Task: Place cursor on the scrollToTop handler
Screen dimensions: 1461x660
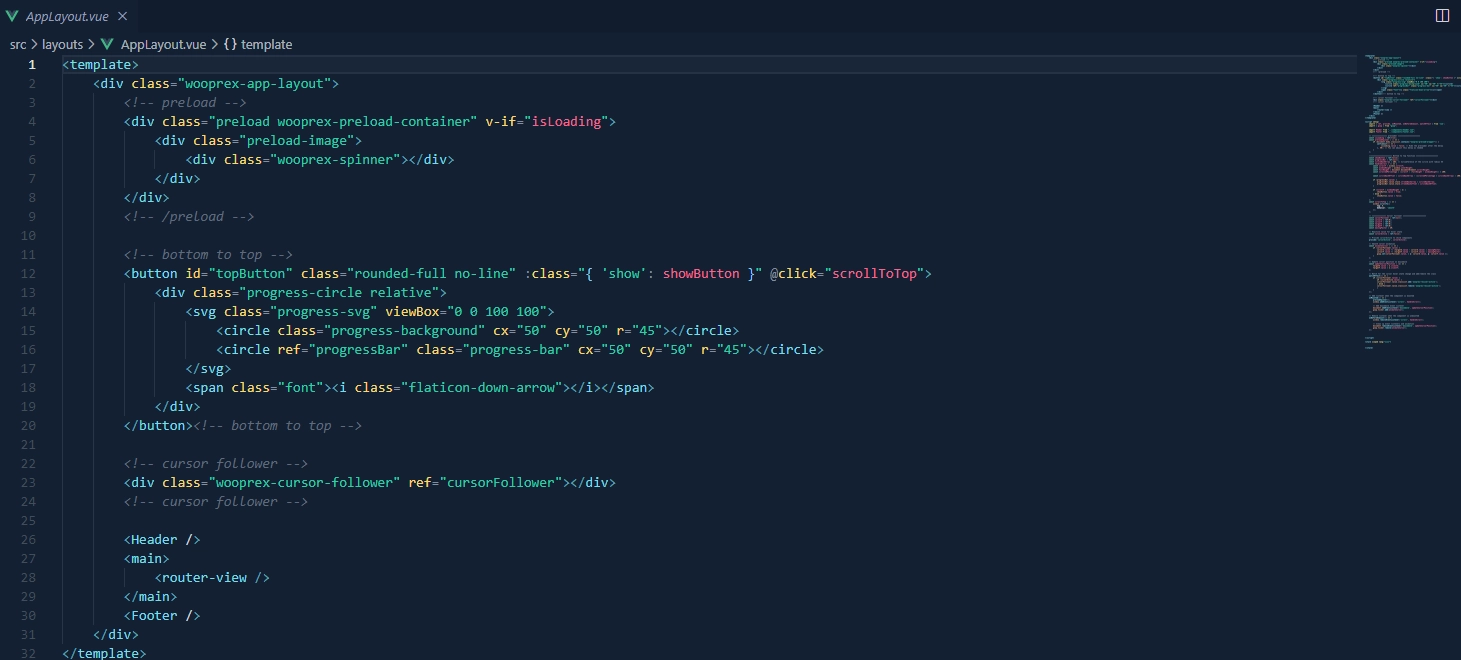Action: tap(878, 273)
